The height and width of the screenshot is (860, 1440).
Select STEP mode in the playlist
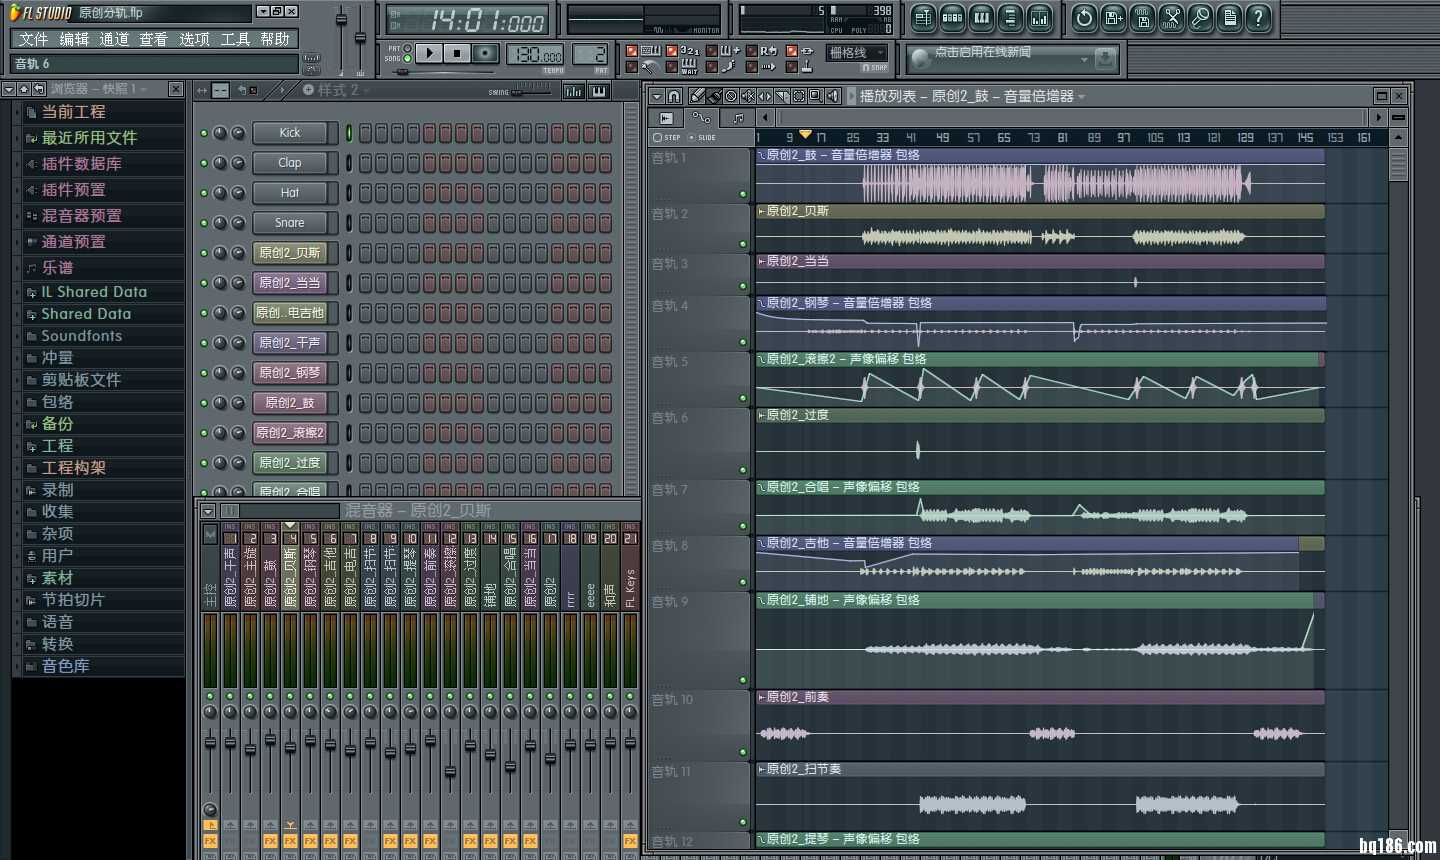666,137
